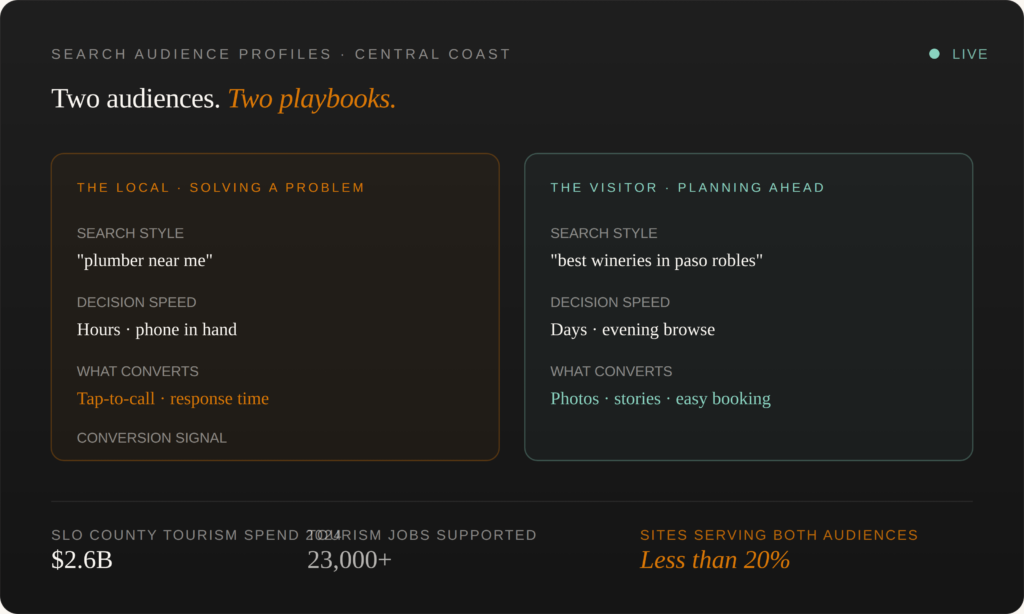Click the $2.6B tourism spend figure
This screenshot has width=1024, height=614.
tap(82, 560)
